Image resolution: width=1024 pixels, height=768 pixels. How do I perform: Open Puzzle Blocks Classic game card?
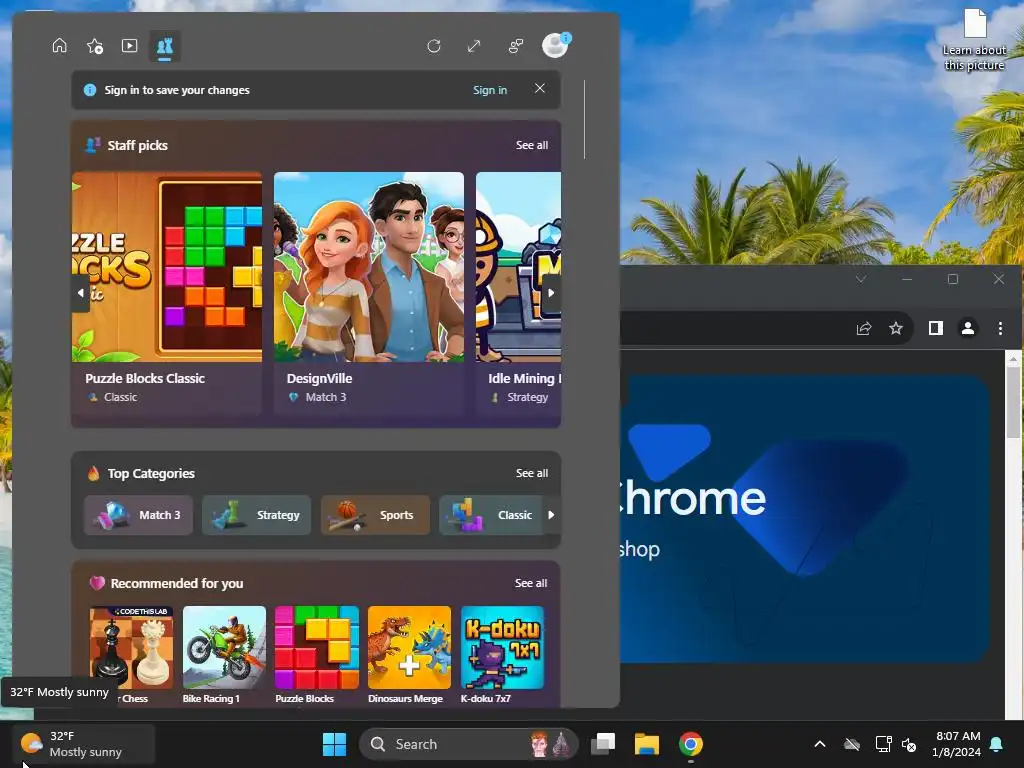click(167, 293)
